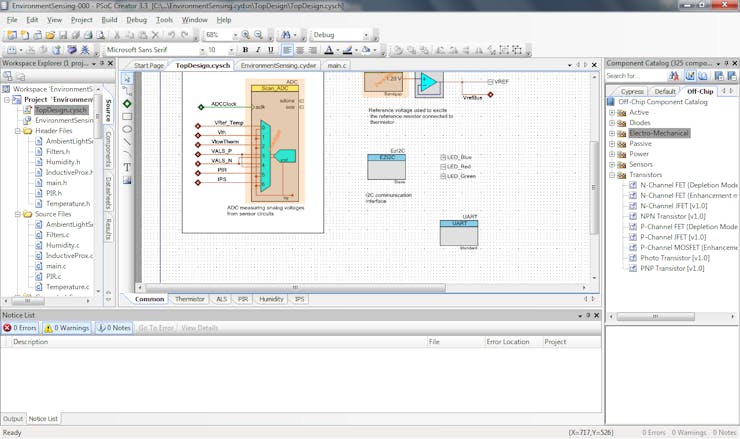The height and width of the screenshot is (439, 740).
Task: Open the Build menu
Action: coord(109,20)
